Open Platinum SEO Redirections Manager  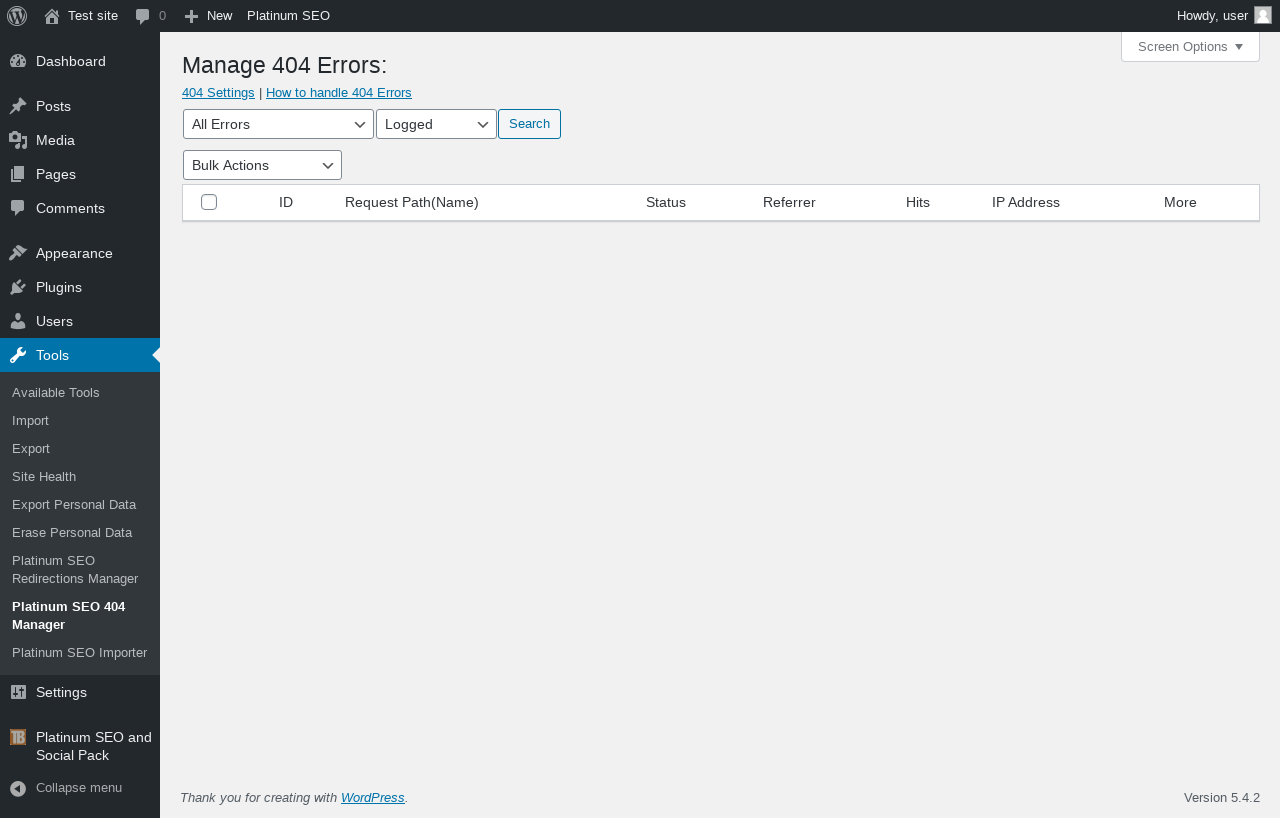tap(75, 569)
